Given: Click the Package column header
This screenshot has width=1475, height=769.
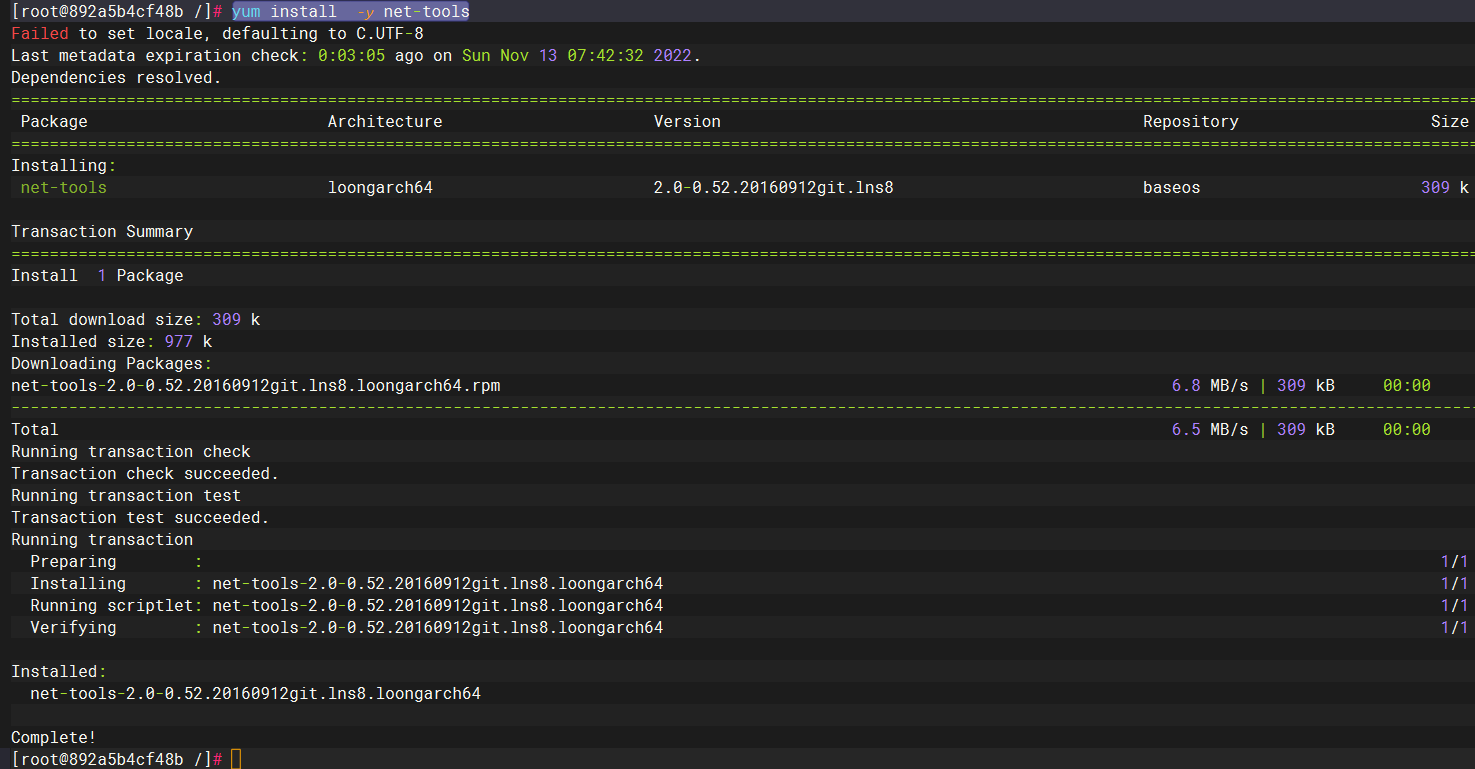Looking at the screenshot, I should click(54, 121).
